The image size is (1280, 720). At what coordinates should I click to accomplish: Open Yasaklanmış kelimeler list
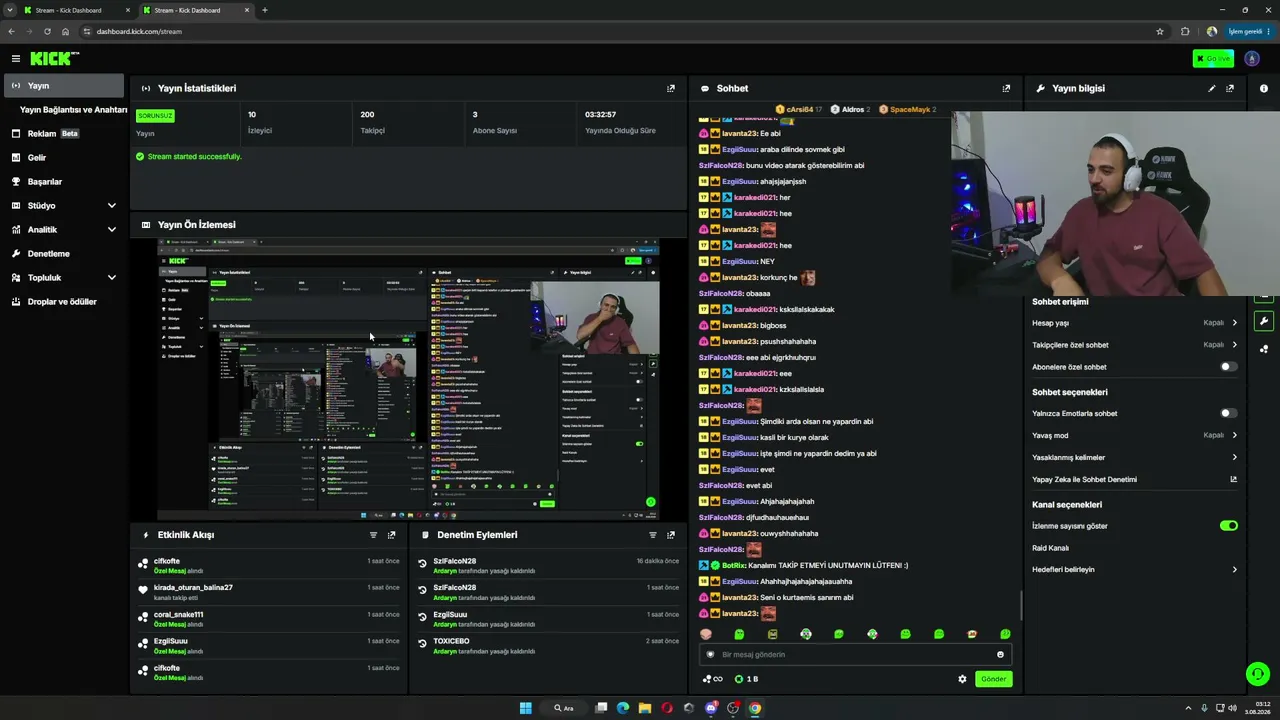tap(1135, 457)
